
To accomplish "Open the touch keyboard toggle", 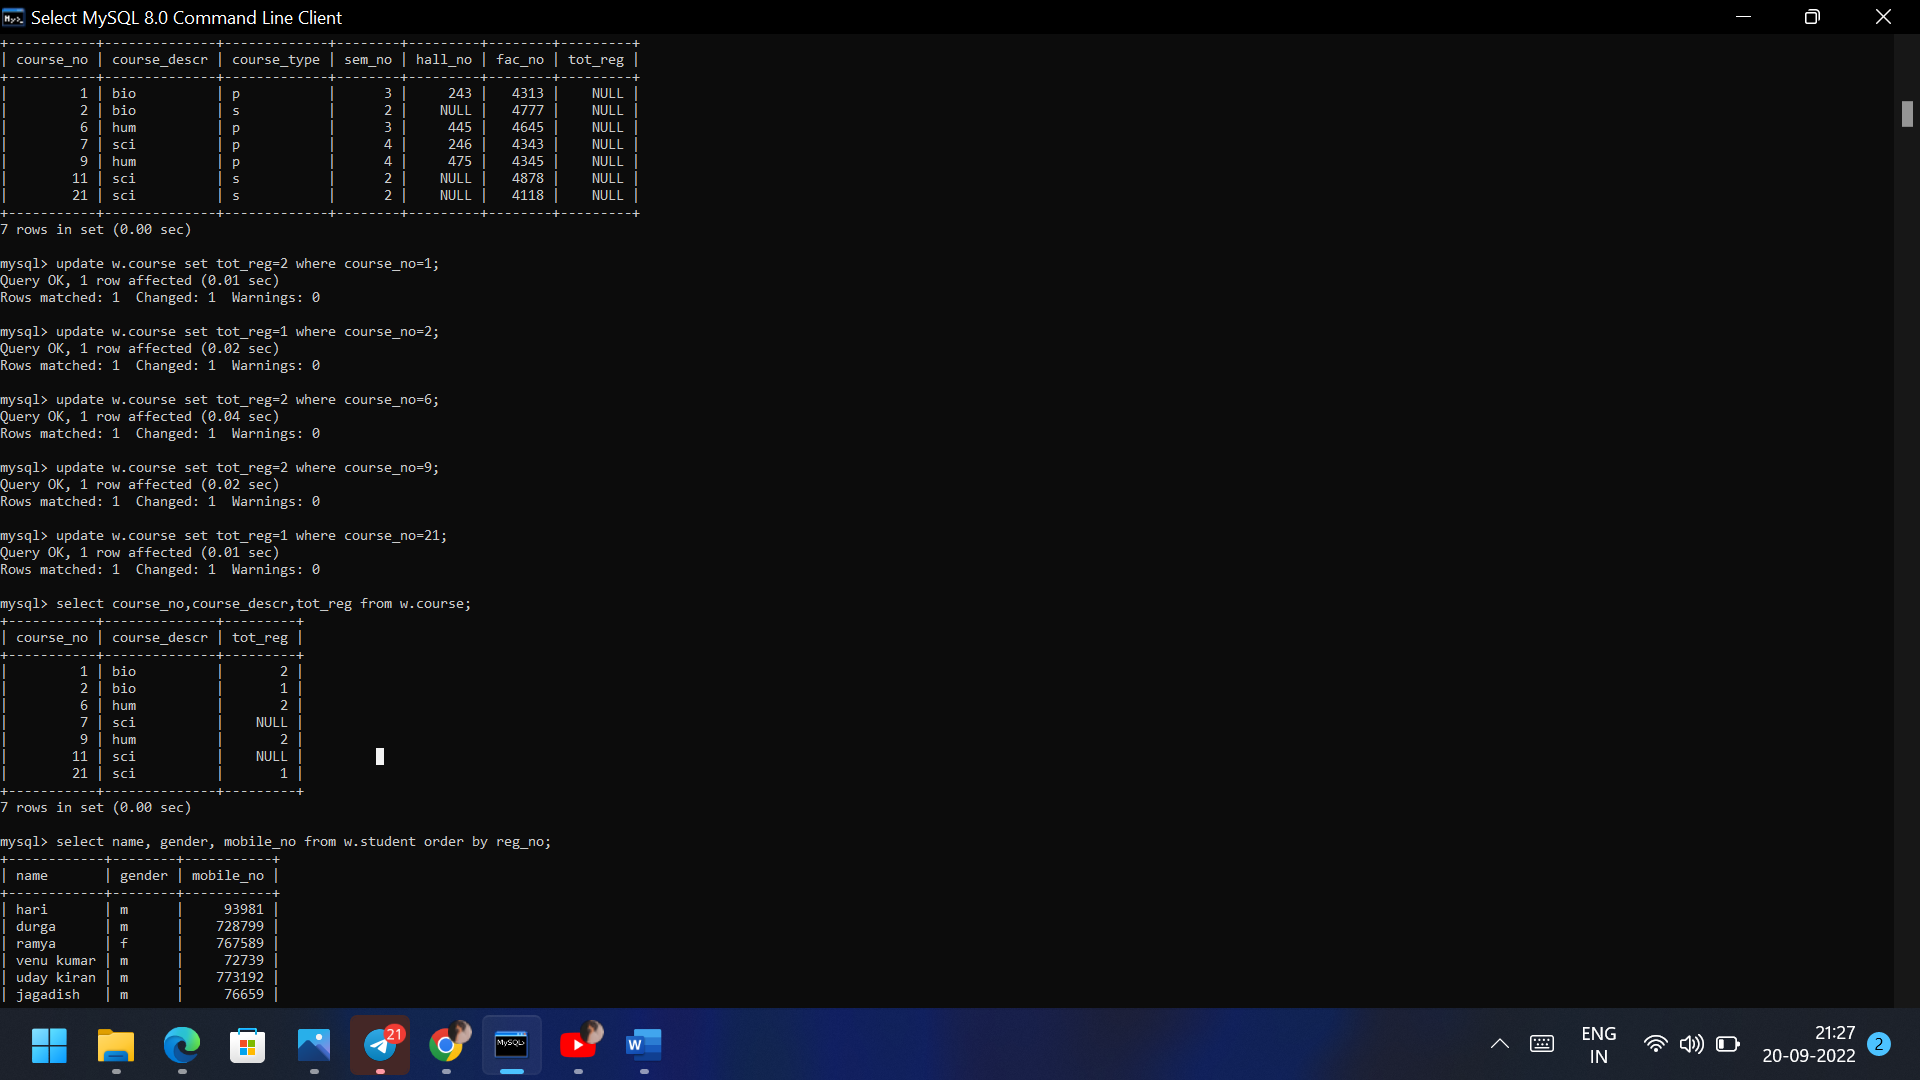I will coord(1542,1044).
